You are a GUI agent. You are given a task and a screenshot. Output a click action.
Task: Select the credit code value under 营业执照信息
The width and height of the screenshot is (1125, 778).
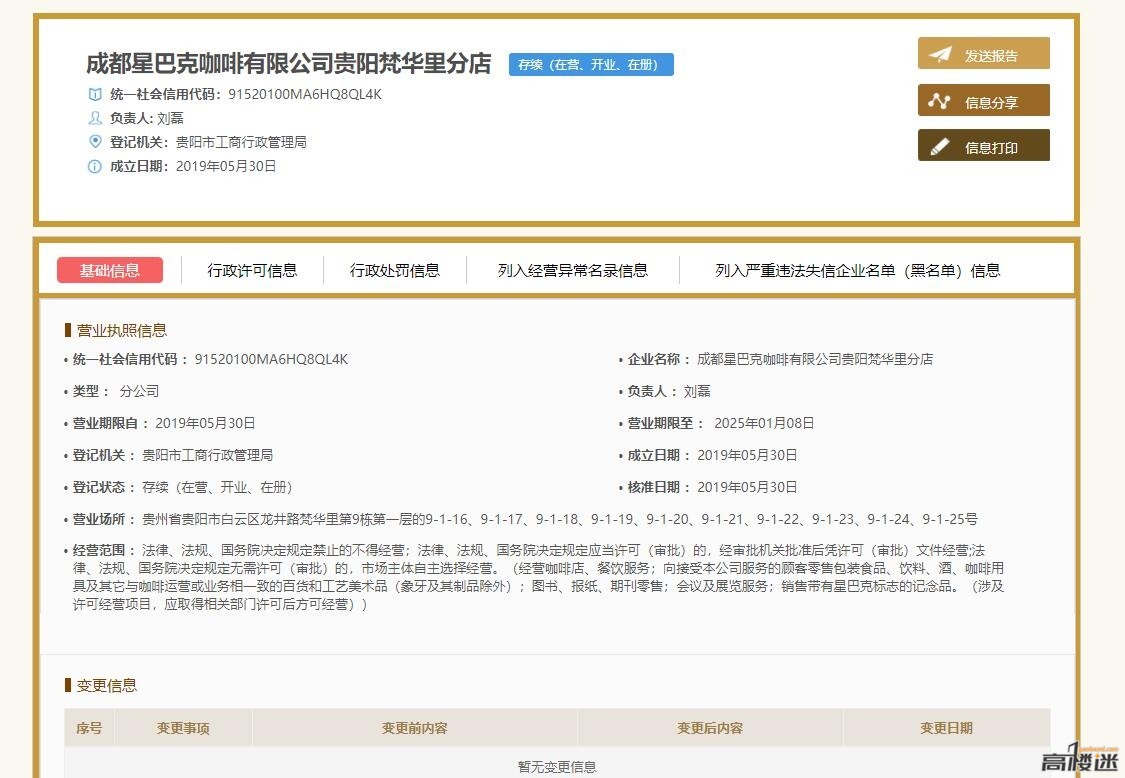271,359
